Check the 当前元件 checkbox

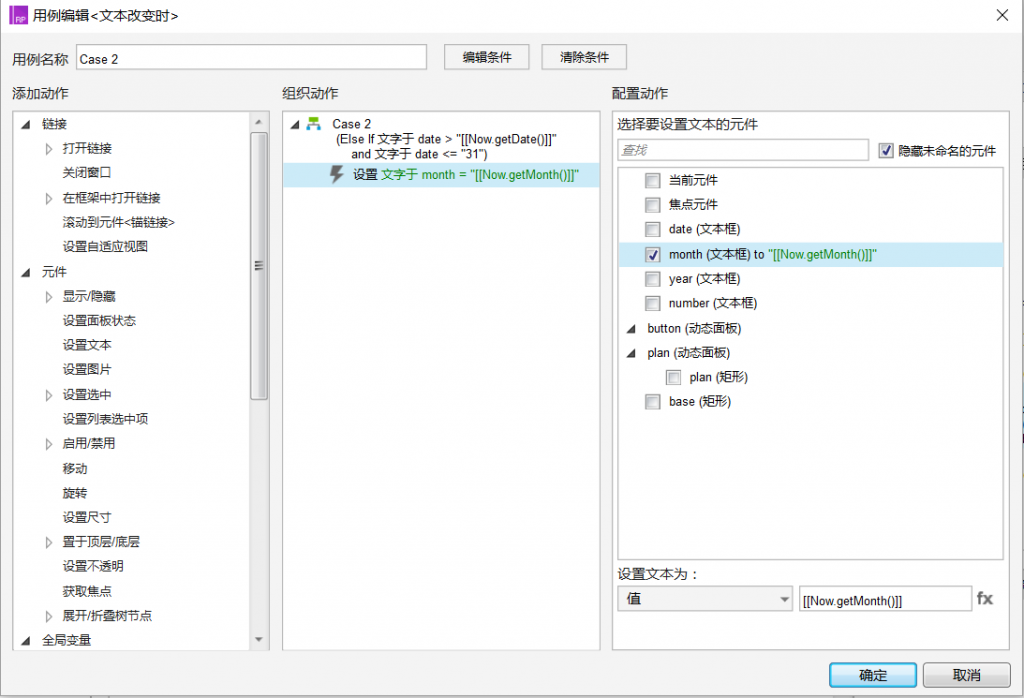click(x=652, y=180)
